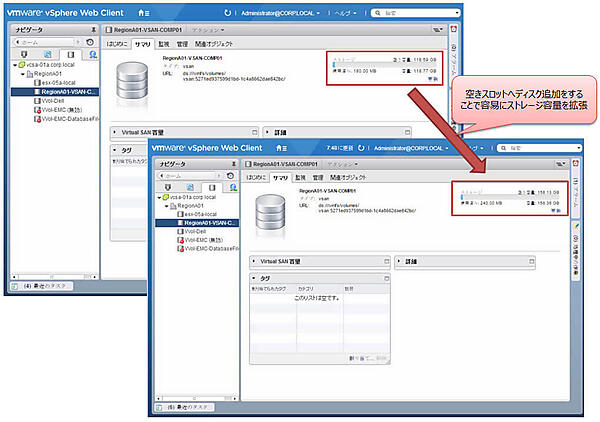Click 更新 link under storage, front window

point(555,211)
